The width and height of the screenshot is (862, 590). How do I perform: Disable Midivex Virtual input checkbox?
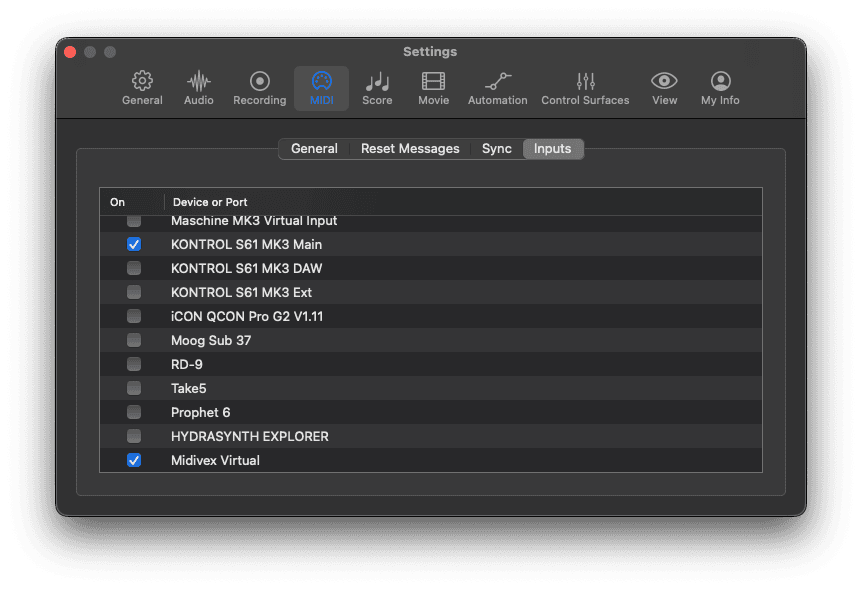[134, 460]
